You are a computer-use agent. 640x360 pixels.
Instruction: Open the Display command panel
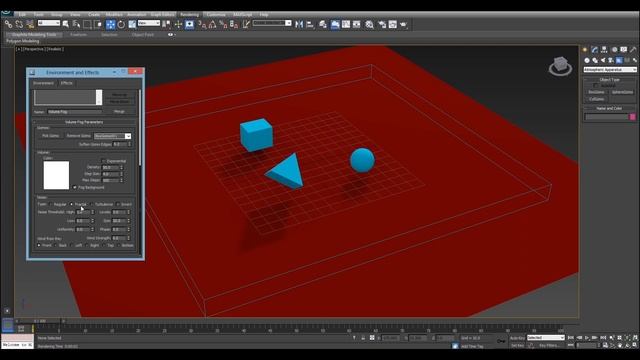(x=624, y=49)
